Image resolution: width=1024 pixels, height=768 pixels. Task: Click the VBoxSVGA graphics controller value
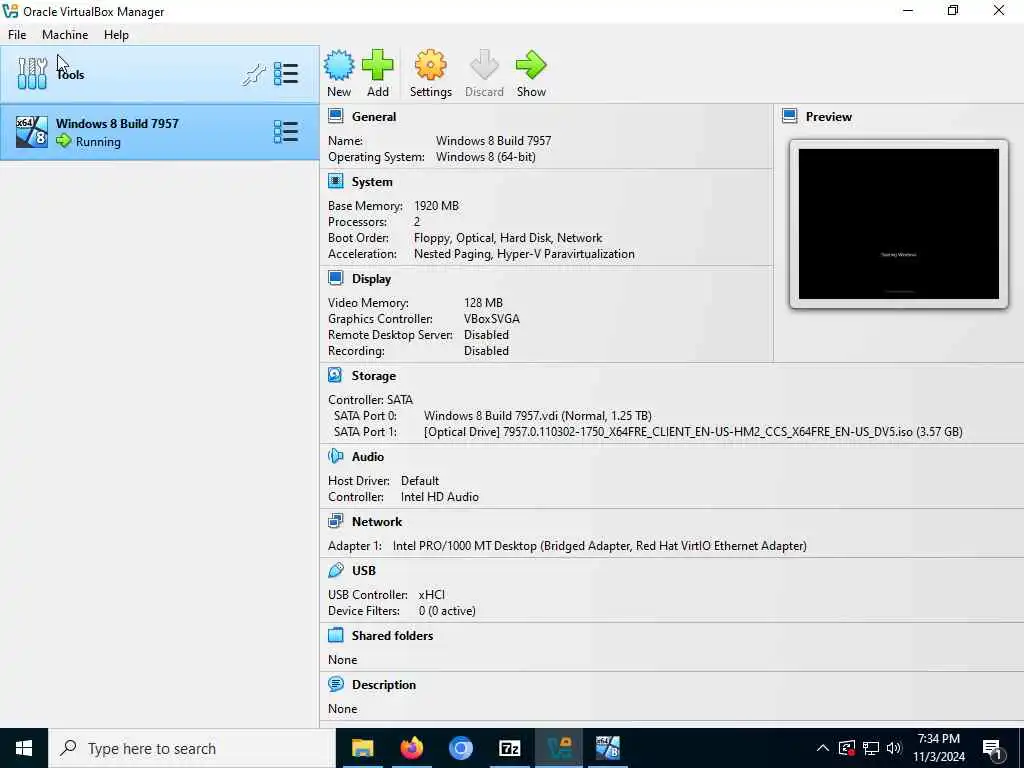point(492,319)
